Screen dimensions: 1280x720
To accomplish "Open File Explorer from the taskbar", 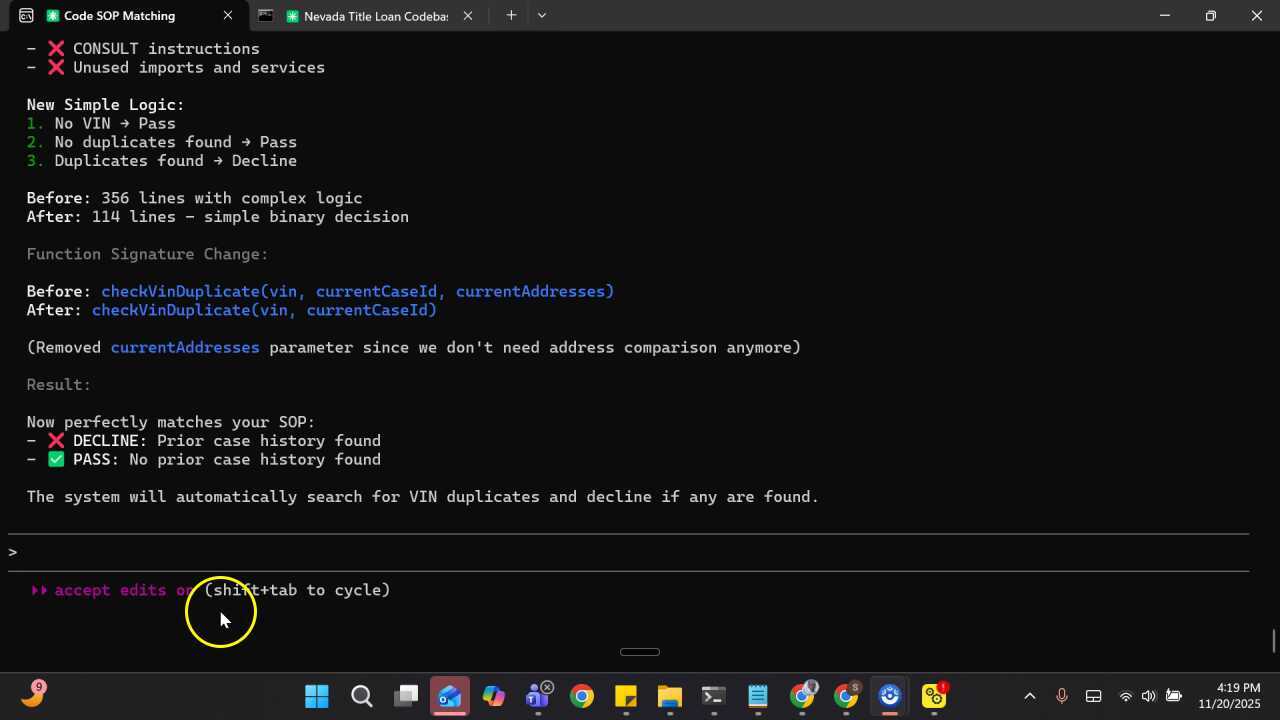I will pos(670,696).
